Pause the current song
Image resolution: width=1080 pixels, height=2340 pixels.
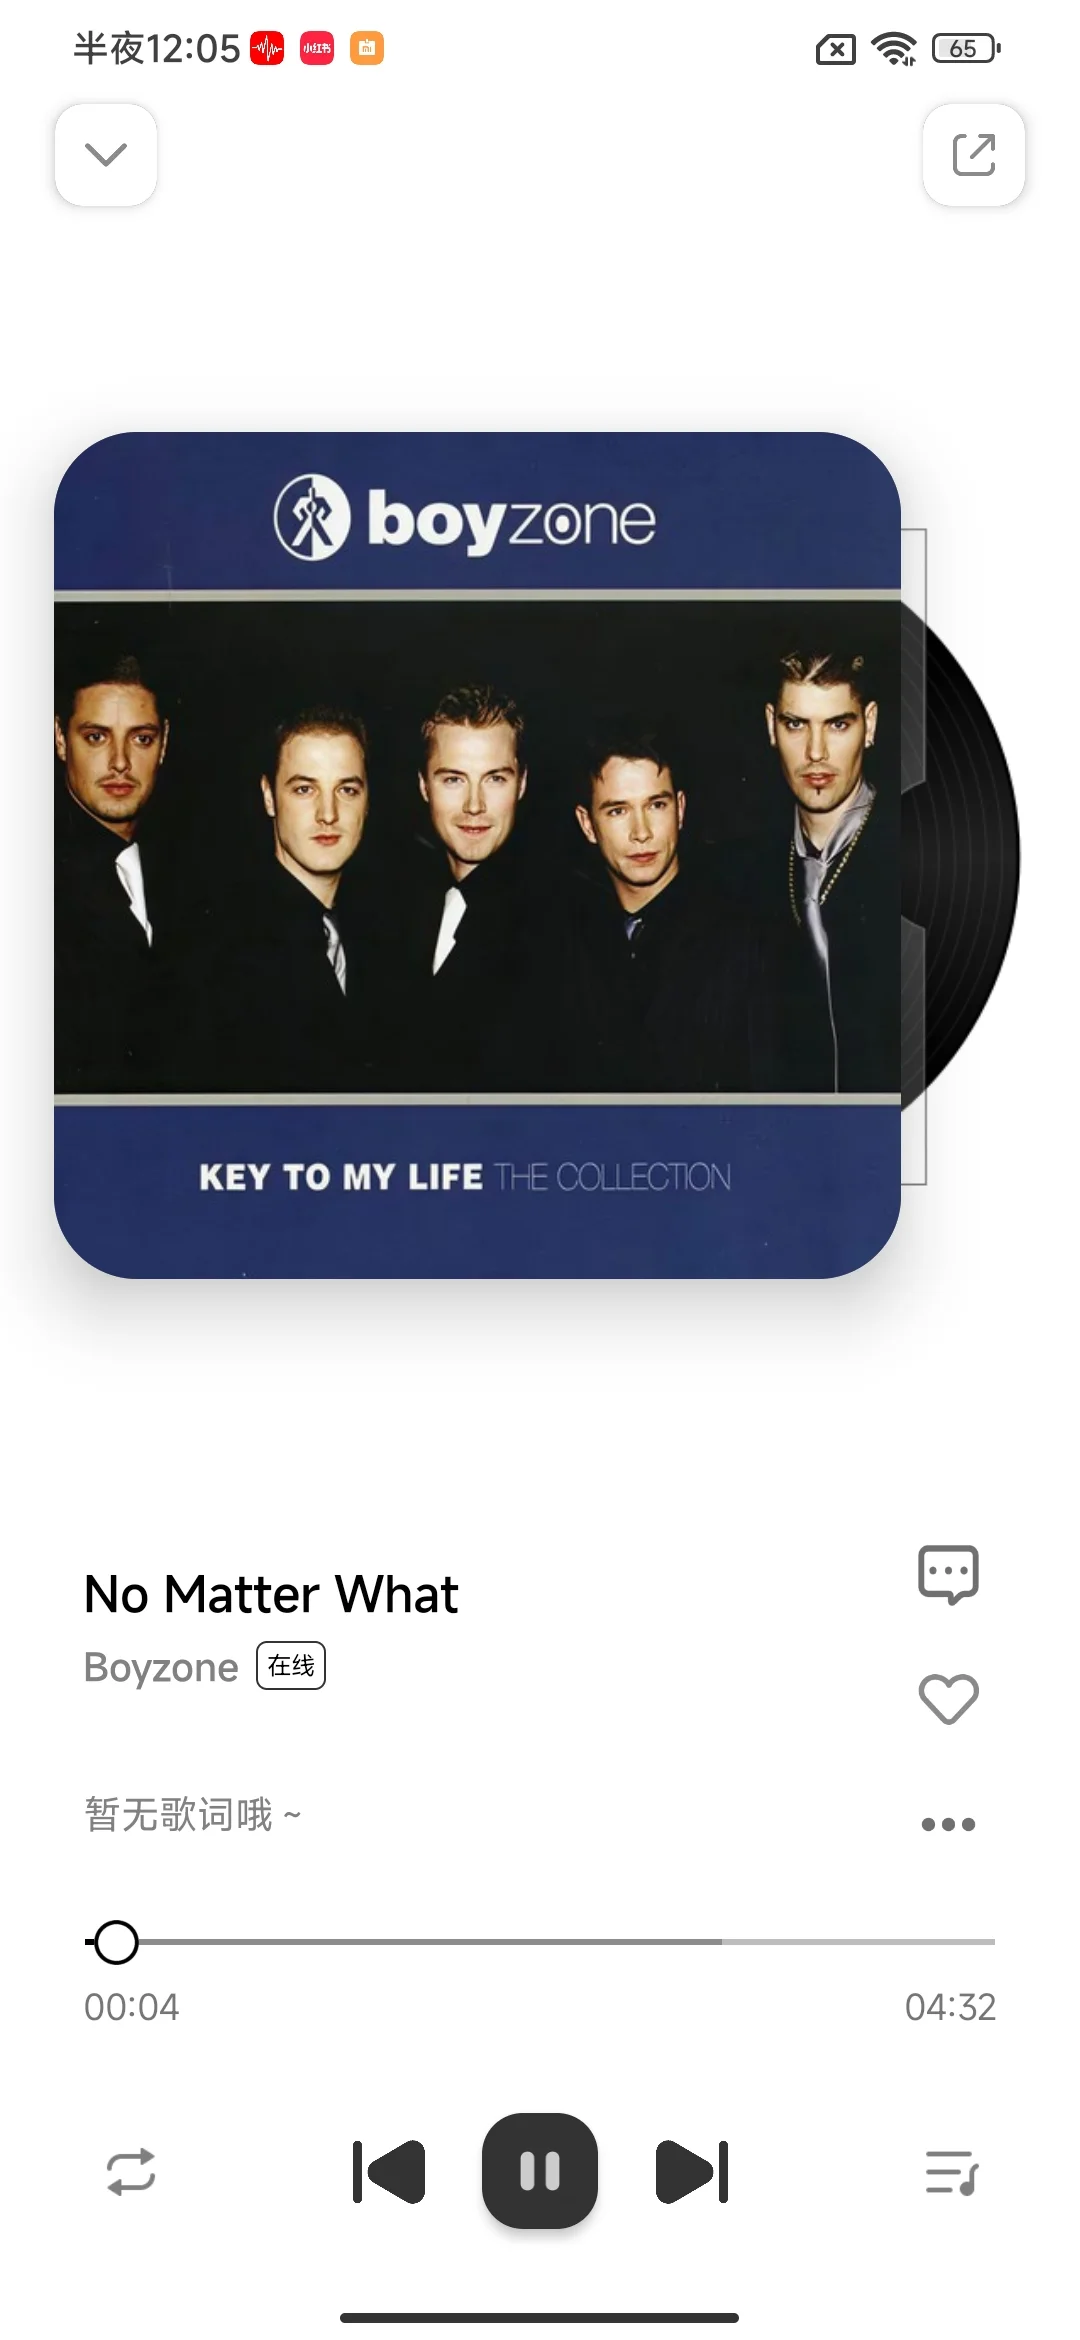pyautogui.click(x=540, y=2171)
